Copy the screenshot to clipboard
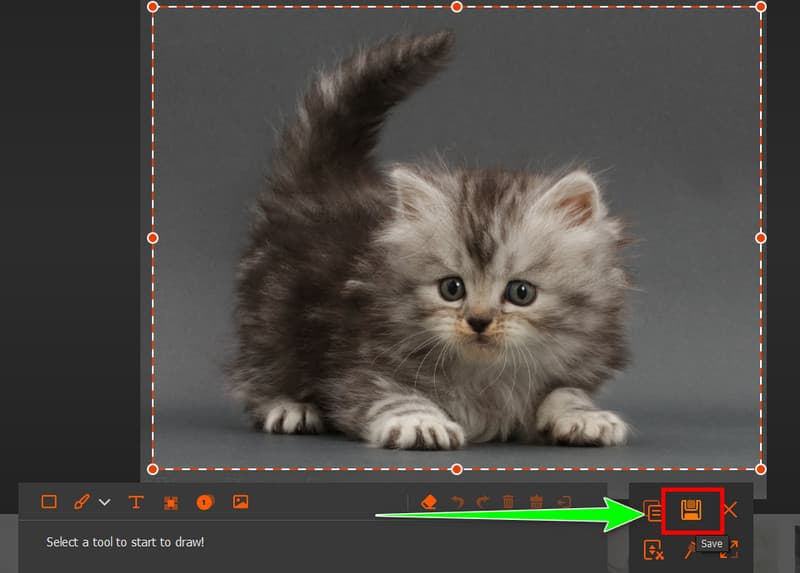The image size is (800, 573). 653,511
